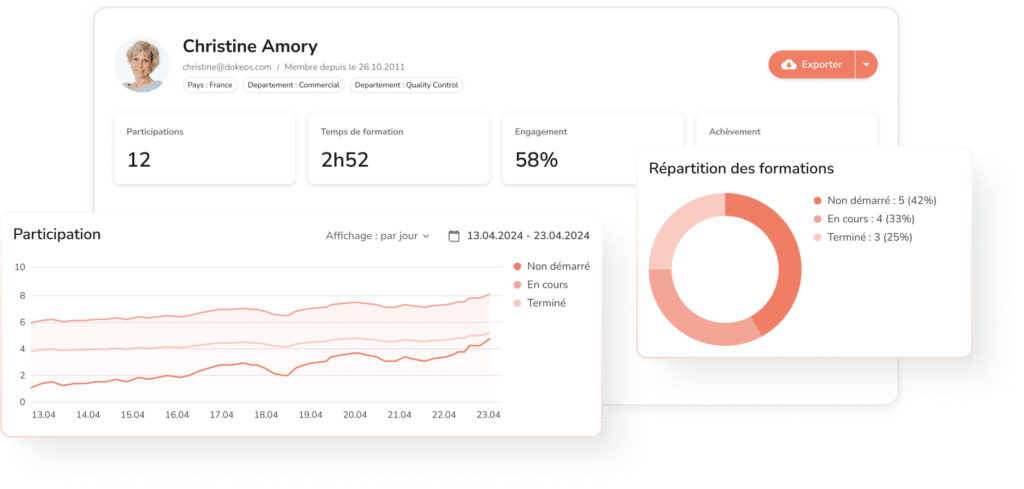1024x489 pixels.
Task: Click Christine Amory's profile photo
Action: pyautogui.click(x=142, y=65)
